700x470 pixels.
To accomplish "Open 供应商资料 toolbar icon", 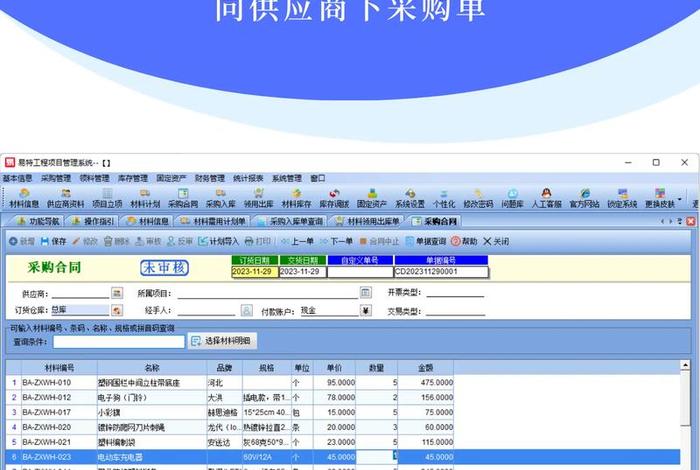I will click(66, 198).
